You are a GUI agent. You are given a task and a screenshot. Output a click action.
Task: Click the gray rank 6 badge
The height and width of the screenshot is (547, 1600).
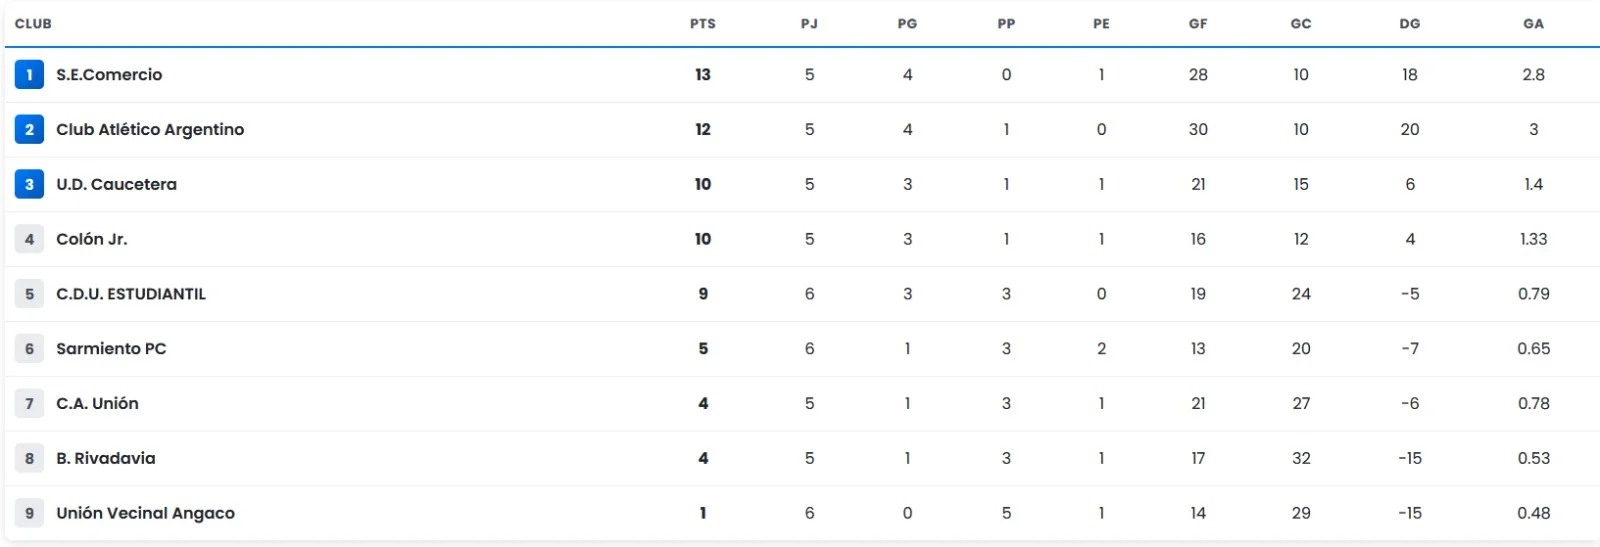[x=29, y=349]
